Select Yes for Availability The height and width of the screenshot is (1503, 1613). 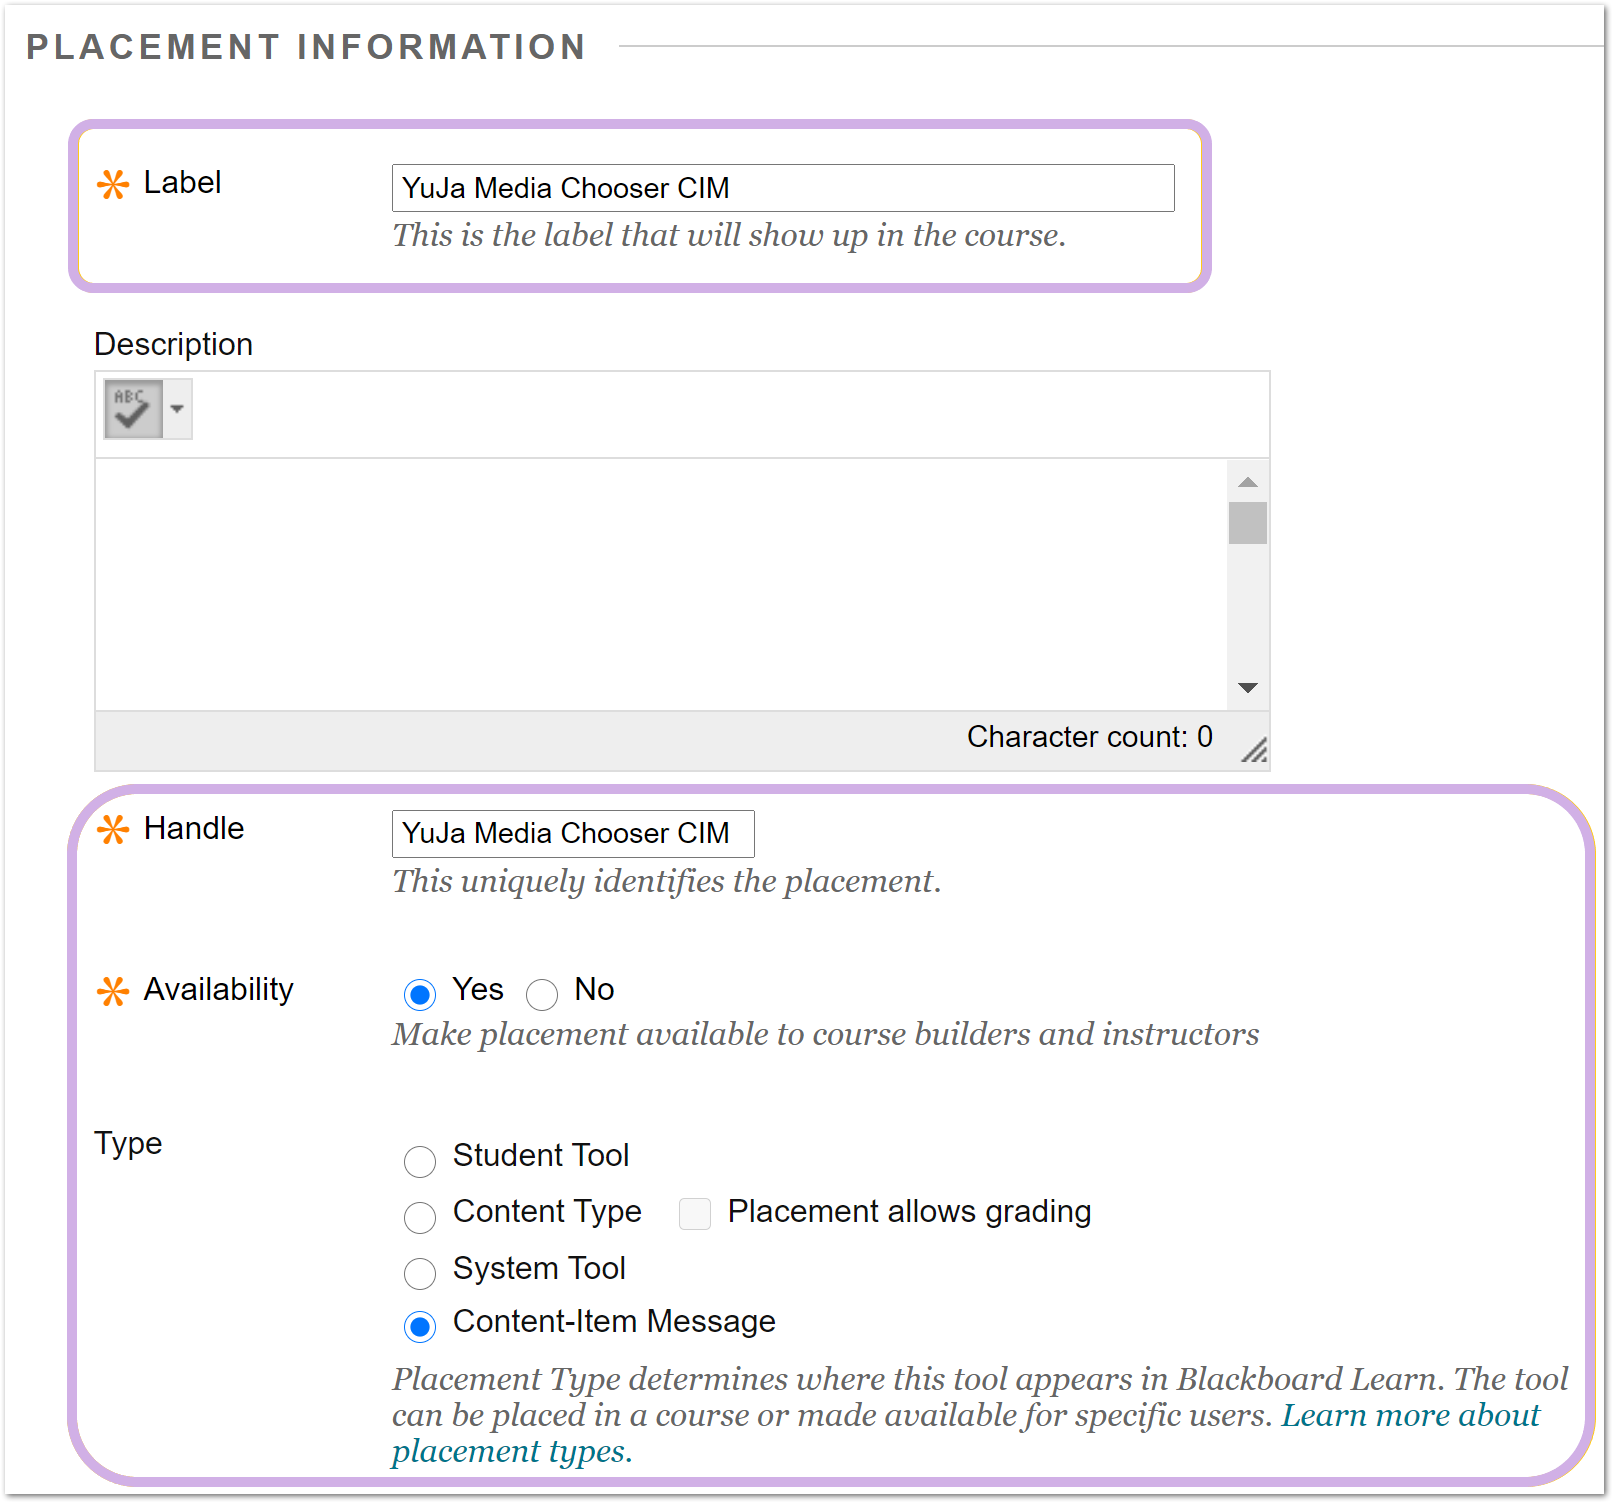420,994
